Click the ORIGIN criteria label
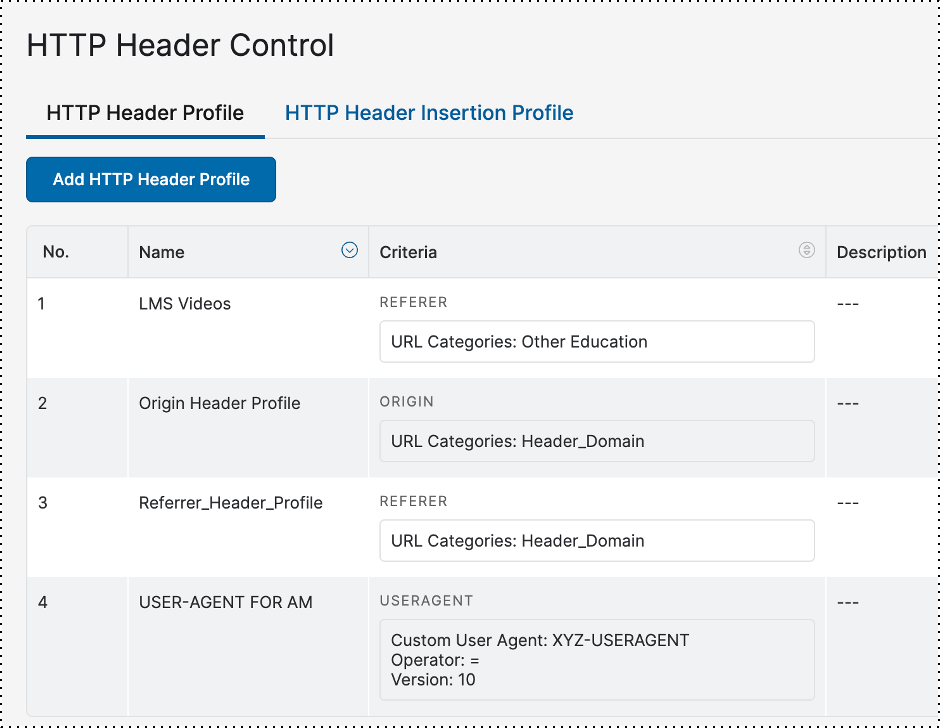 pyautogui.click(x=406, y=402)
